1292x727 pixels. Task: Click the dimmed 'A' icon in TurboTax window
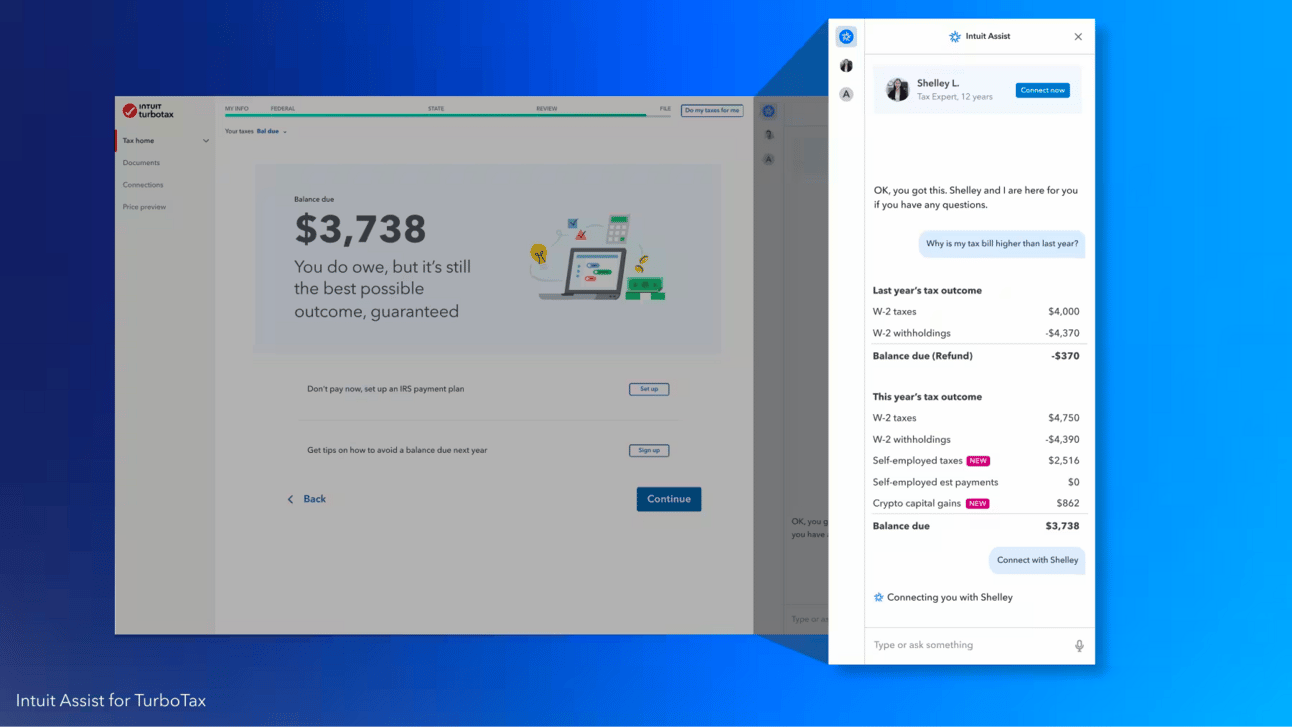768,159
